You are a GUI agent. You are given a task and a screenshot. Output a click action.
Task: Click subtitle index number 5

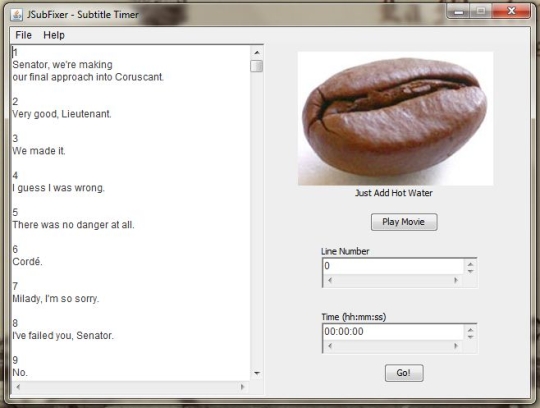[15, 212]
